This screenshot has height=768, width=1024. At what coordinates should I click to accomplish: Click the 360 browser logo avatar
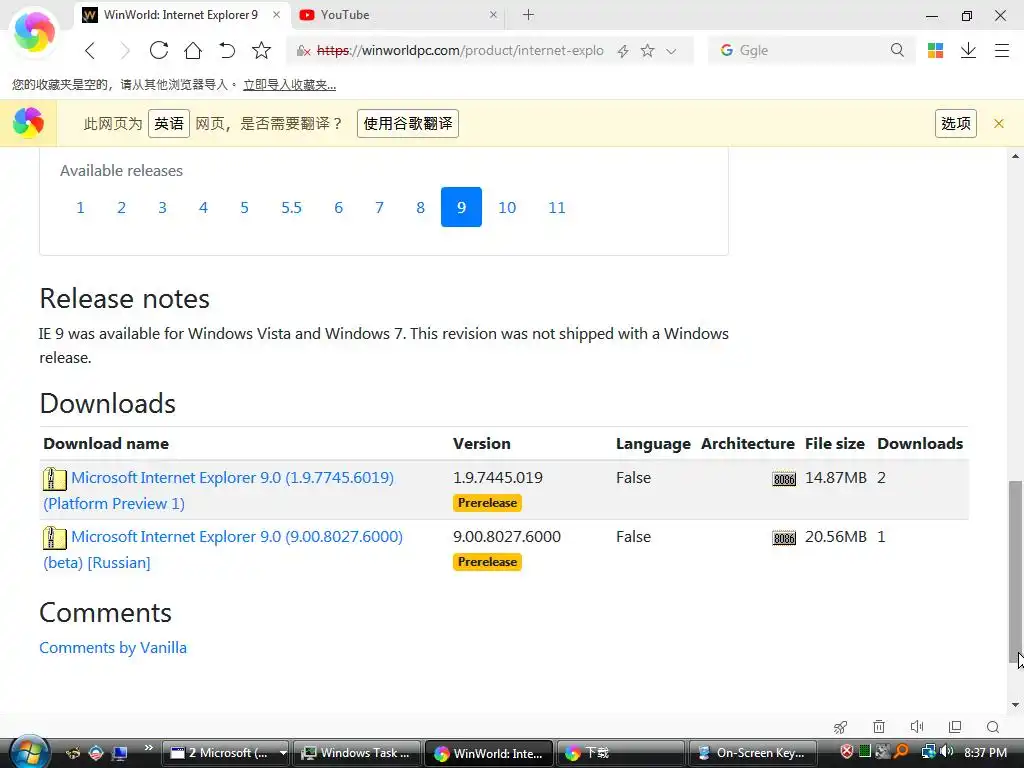[34, 31]
